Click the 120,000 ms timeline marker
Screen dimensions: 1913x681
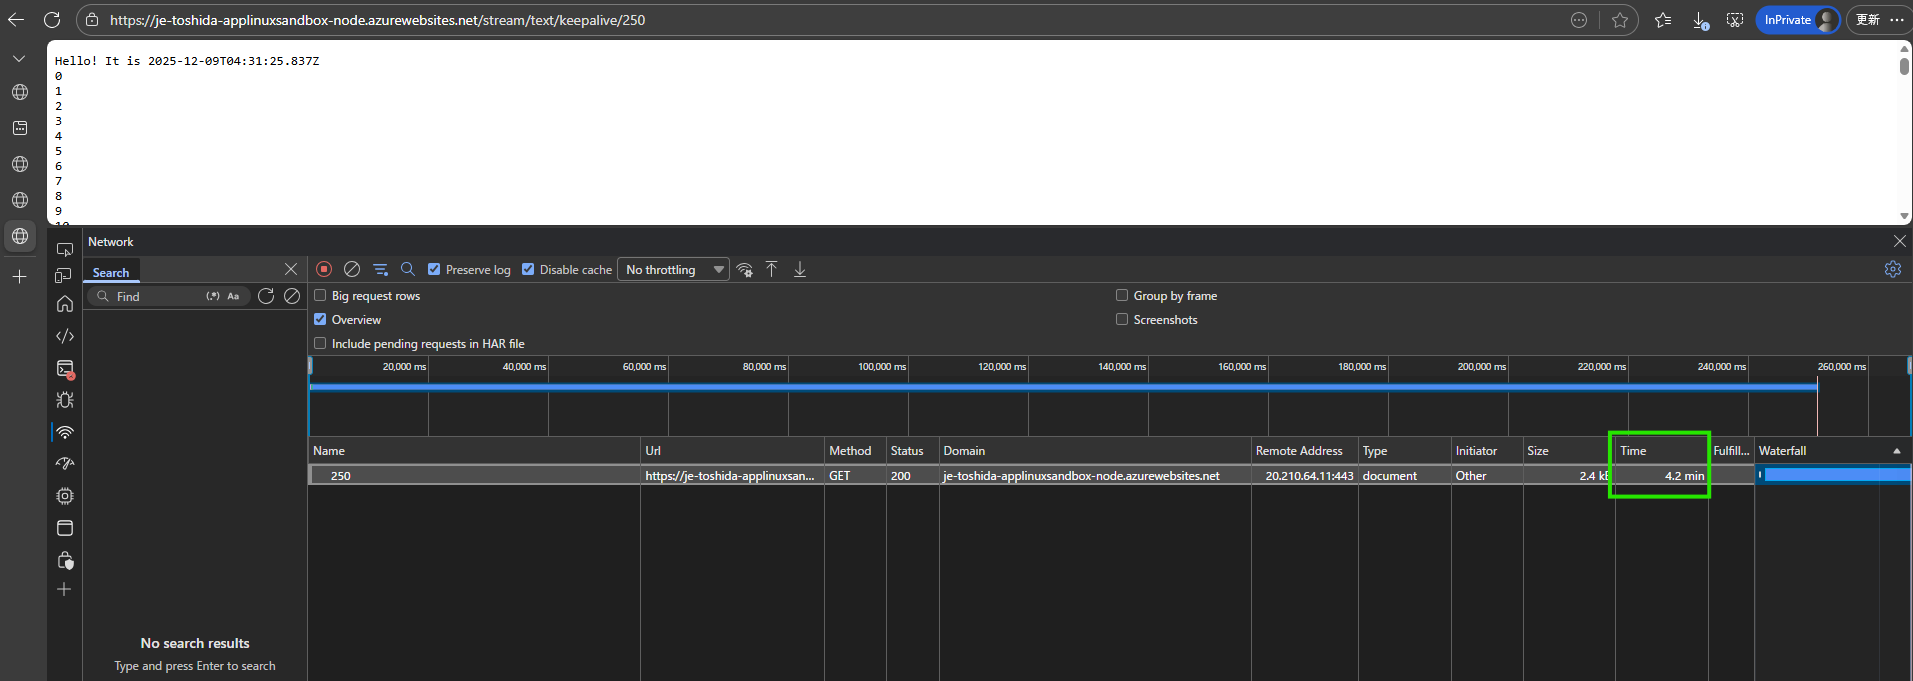click(1002, 366)
